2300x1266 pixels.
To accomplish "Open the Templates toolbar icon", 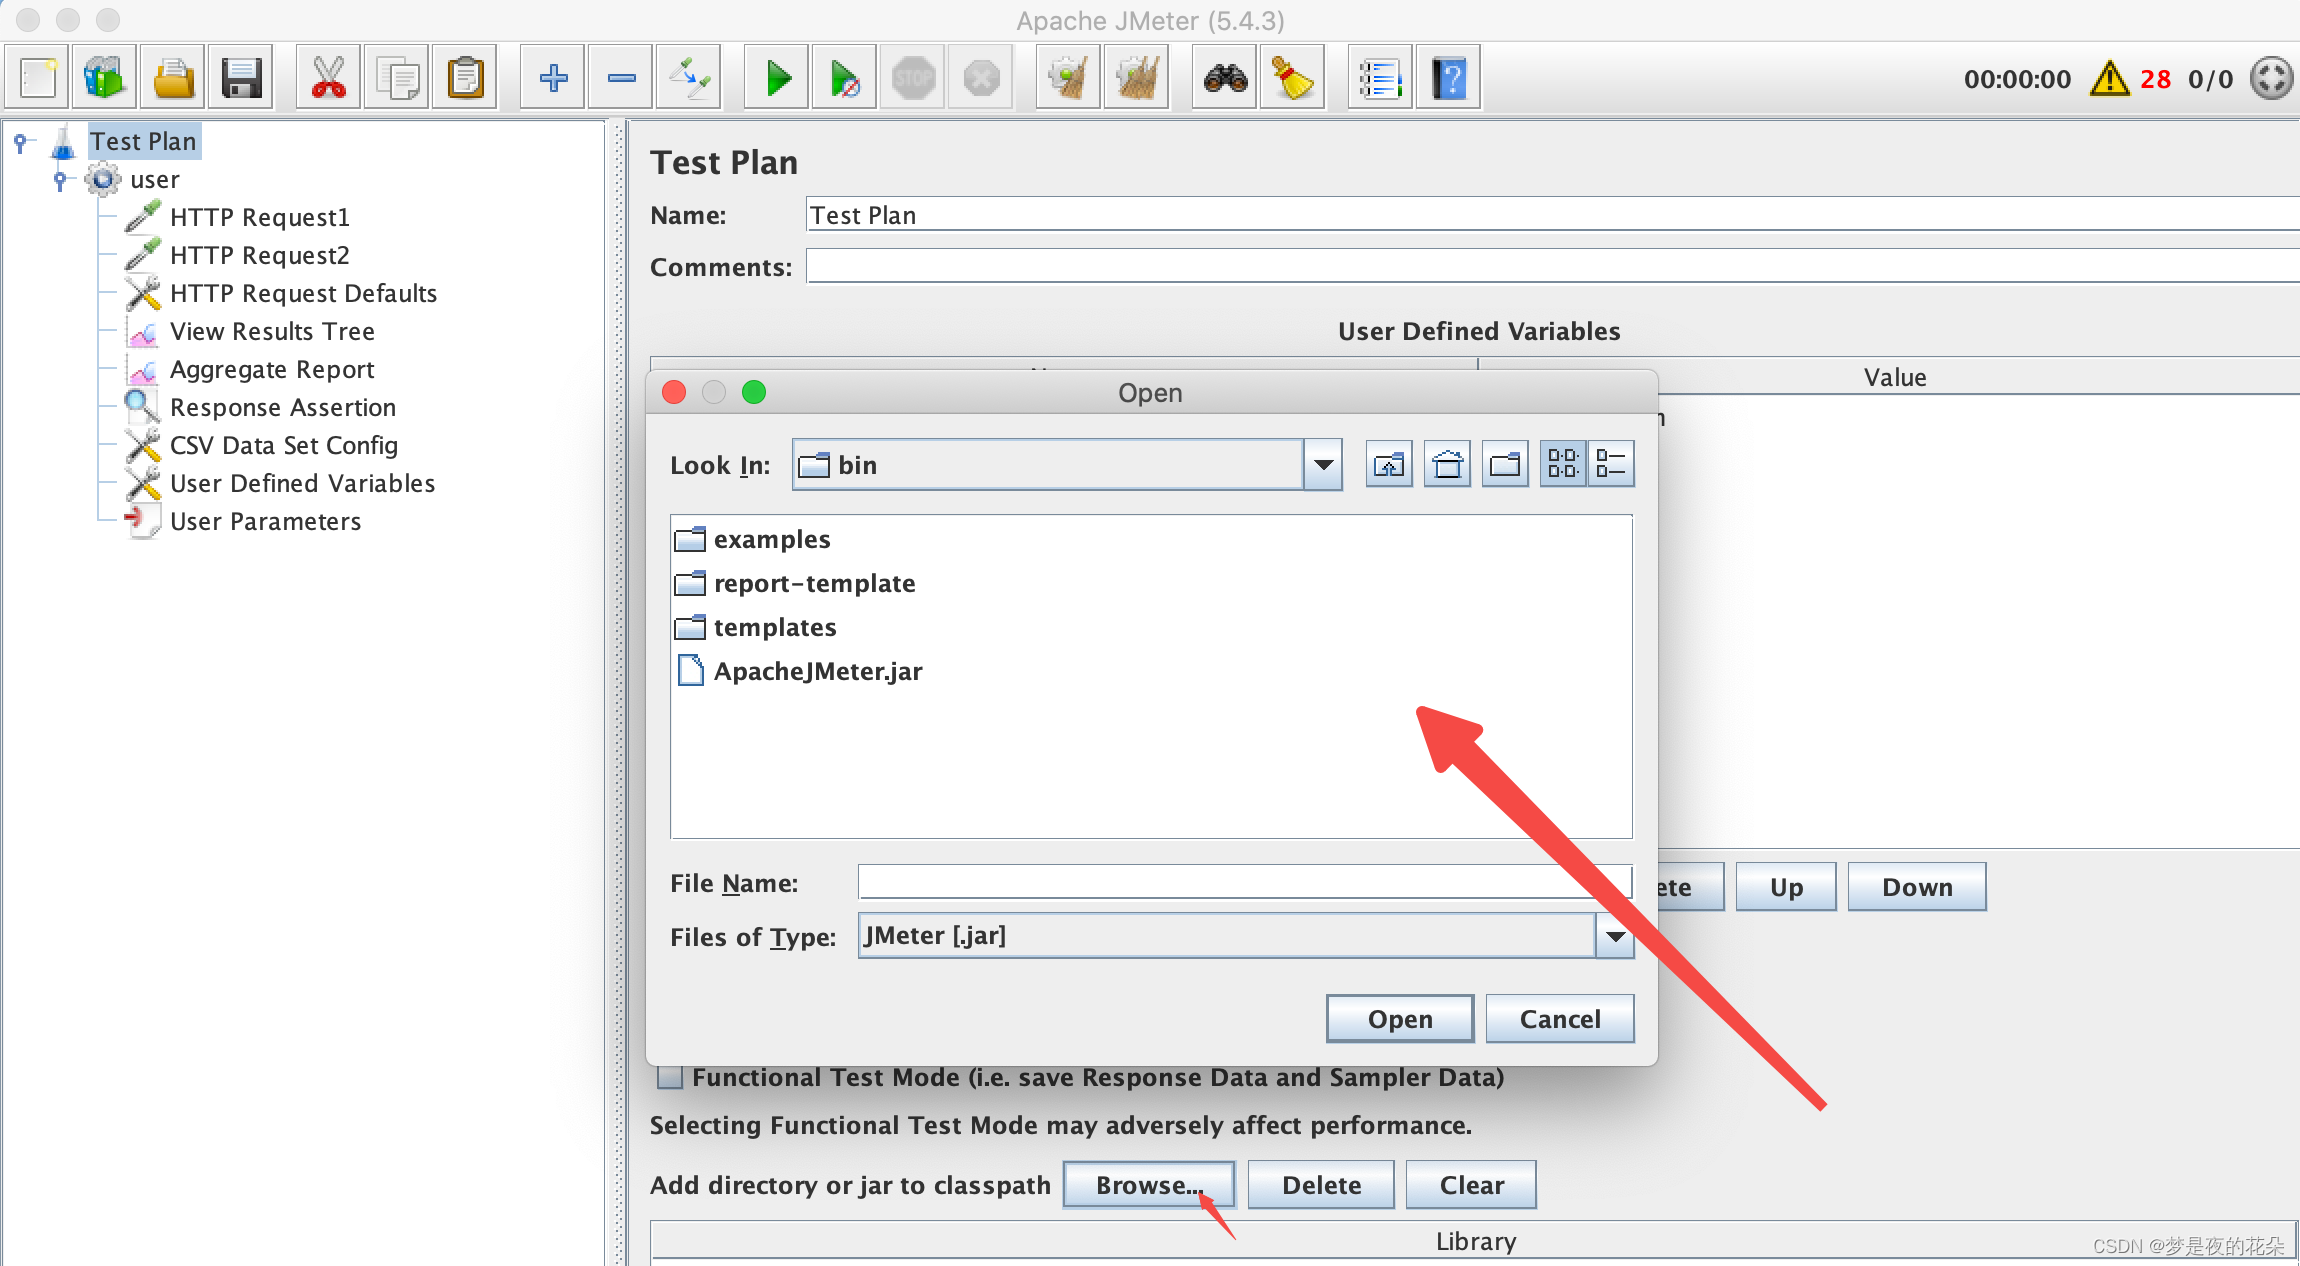I will pos(105,78).
